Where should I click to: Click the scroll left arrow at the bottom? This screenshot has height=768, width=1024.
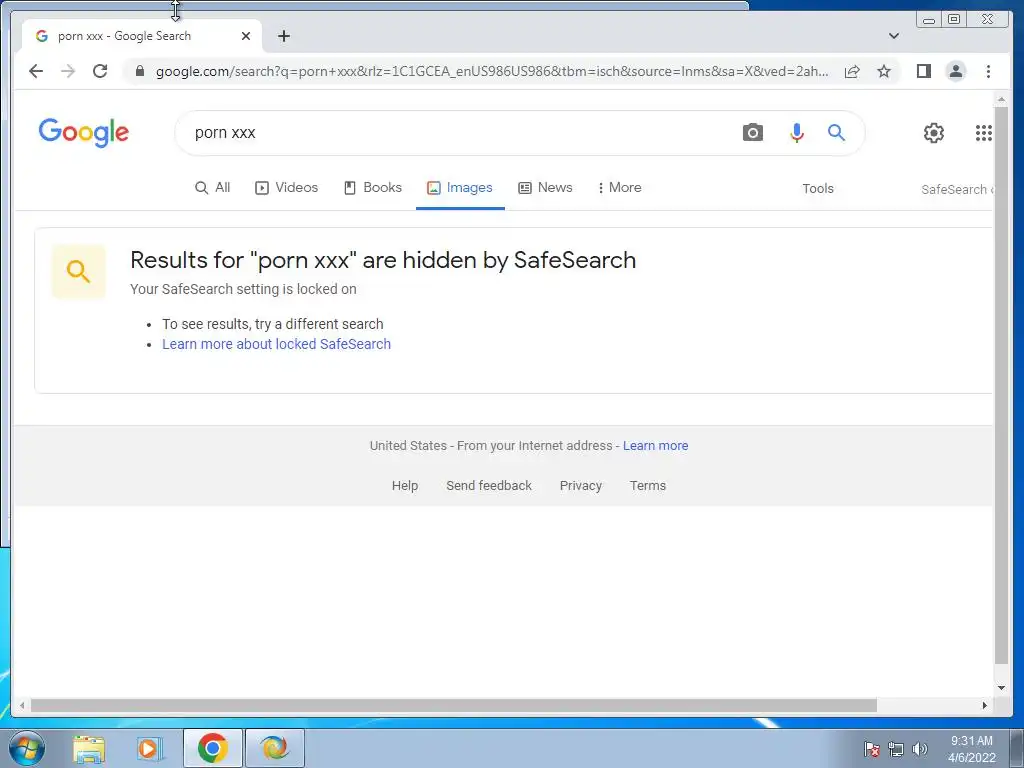[22, 705]
